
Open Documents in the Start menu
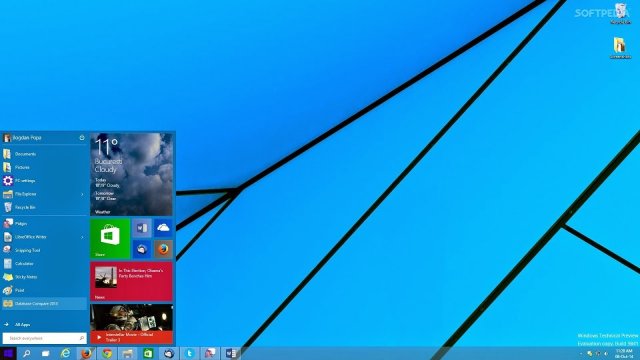[x=44, y=154]
